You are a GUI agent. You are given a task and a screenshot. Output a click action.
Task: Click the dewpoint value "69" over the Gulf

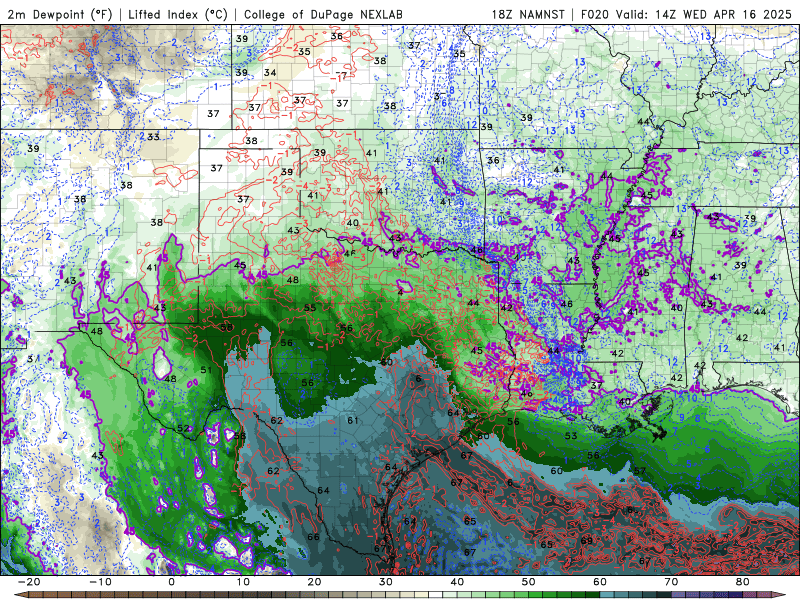point(587,541)
